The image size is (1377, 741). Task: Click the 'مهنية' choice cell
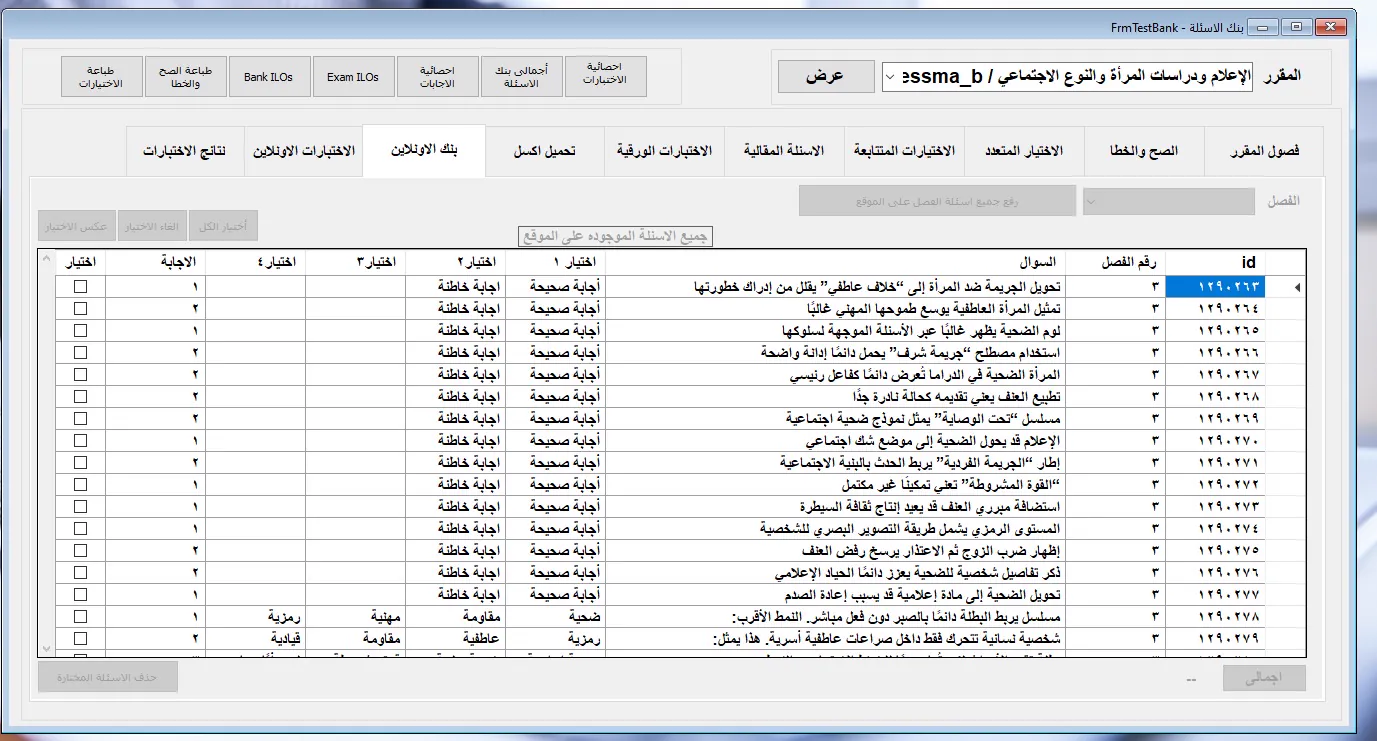tap(356, 617)
